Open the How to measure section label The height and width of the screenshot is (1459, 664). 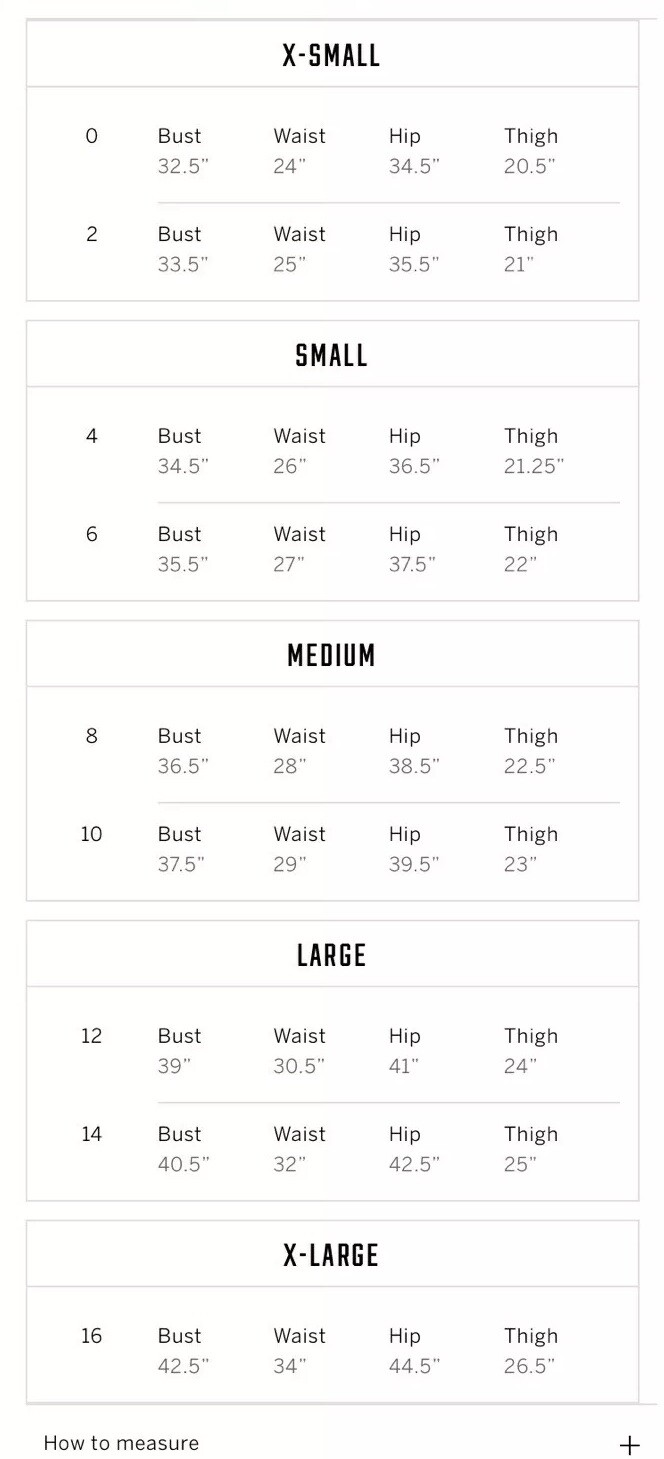tap(121, 1443)
